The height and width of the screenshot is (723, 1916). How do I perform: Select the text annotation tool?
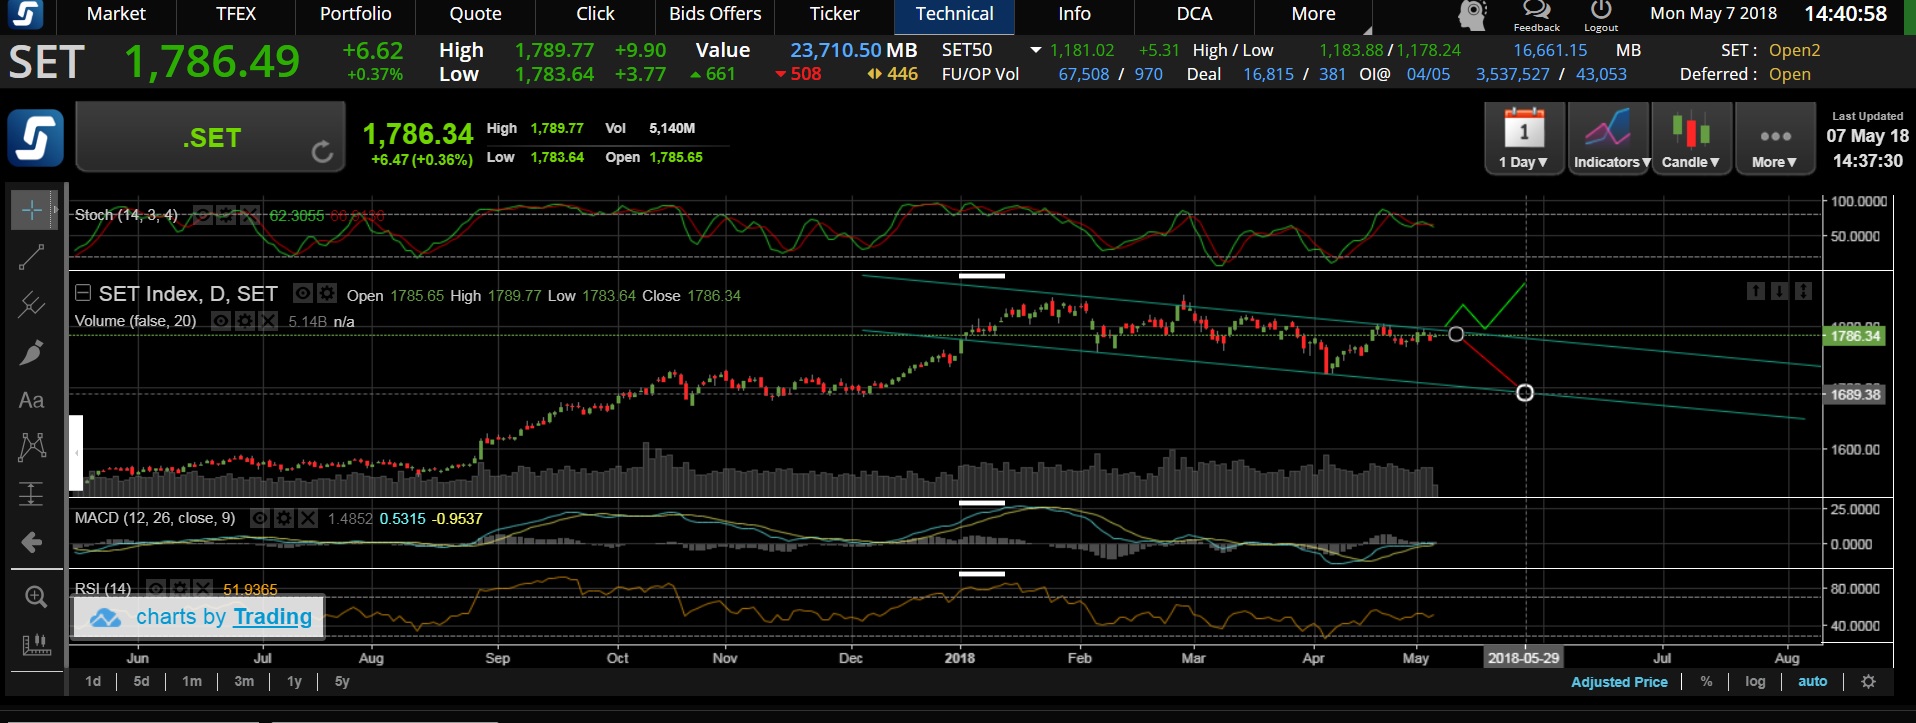31,400
